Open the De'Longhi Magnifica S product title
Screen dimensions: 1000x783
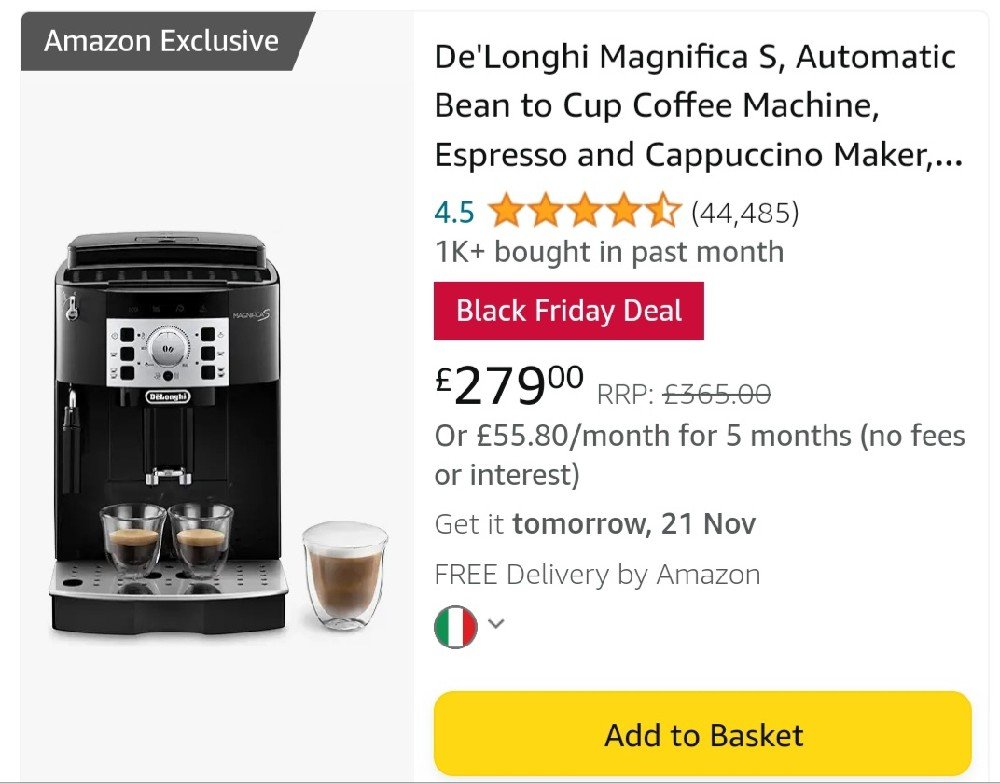(x=699, y=106)
